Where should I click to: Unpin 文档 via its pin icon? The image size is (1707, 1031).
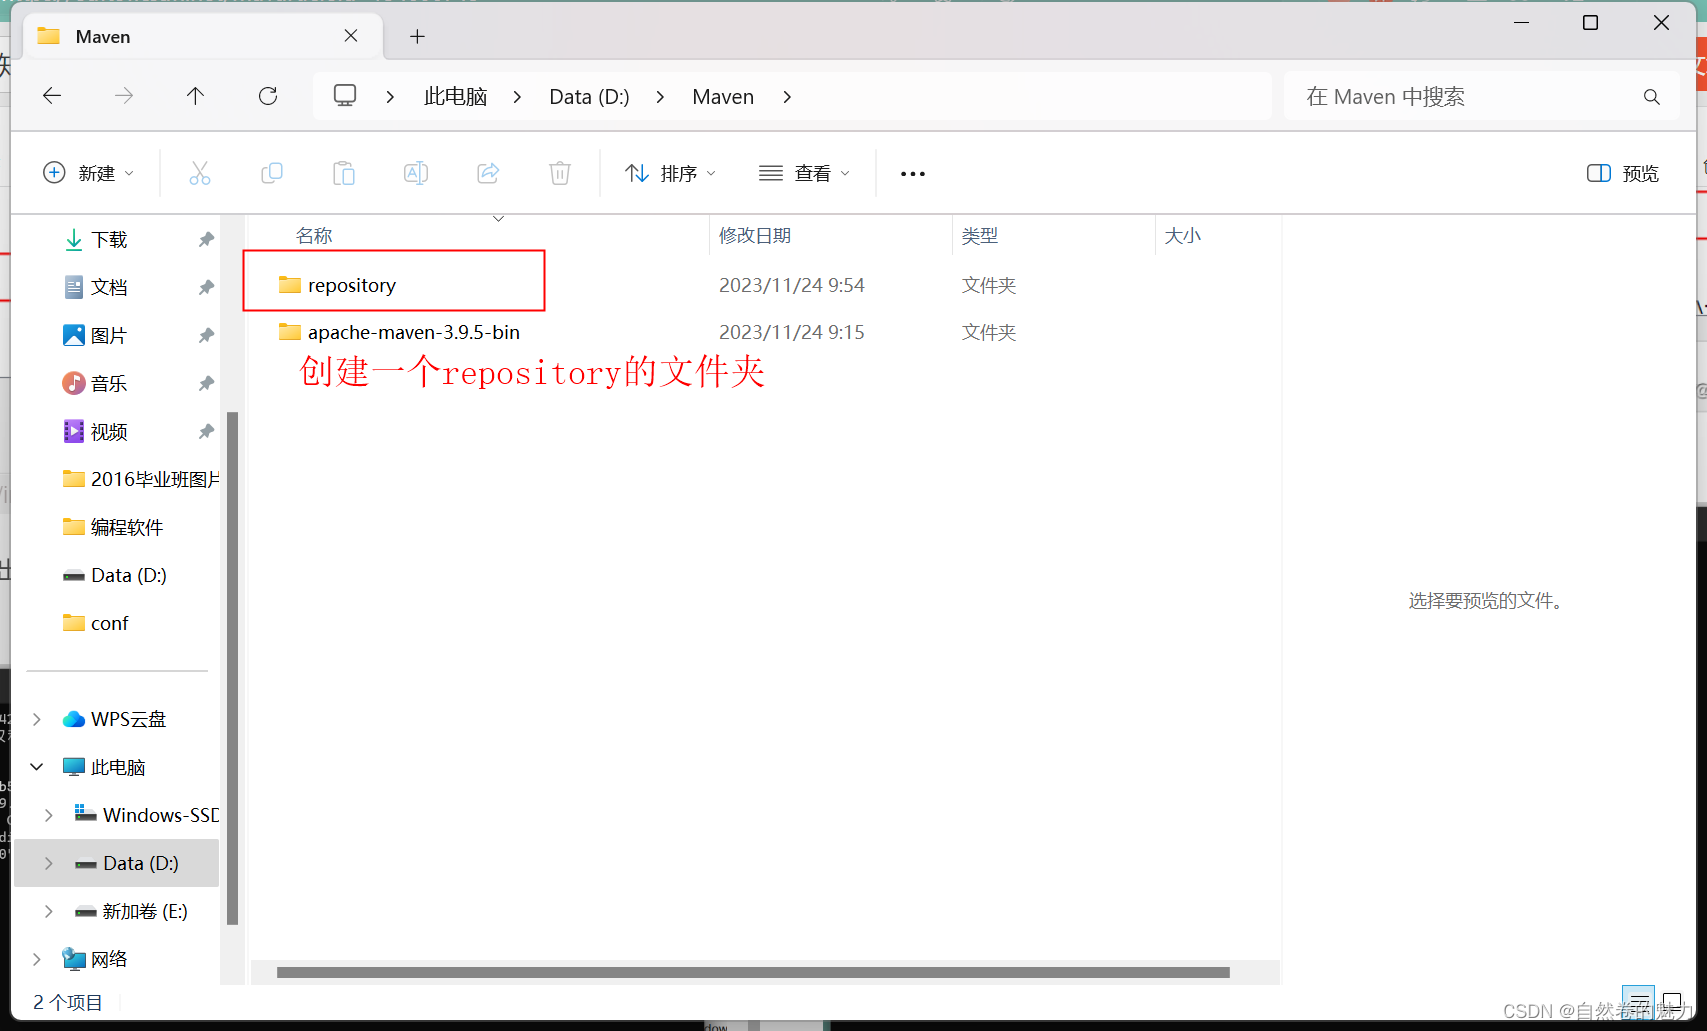pyautogui.click(x=206, y=287)
